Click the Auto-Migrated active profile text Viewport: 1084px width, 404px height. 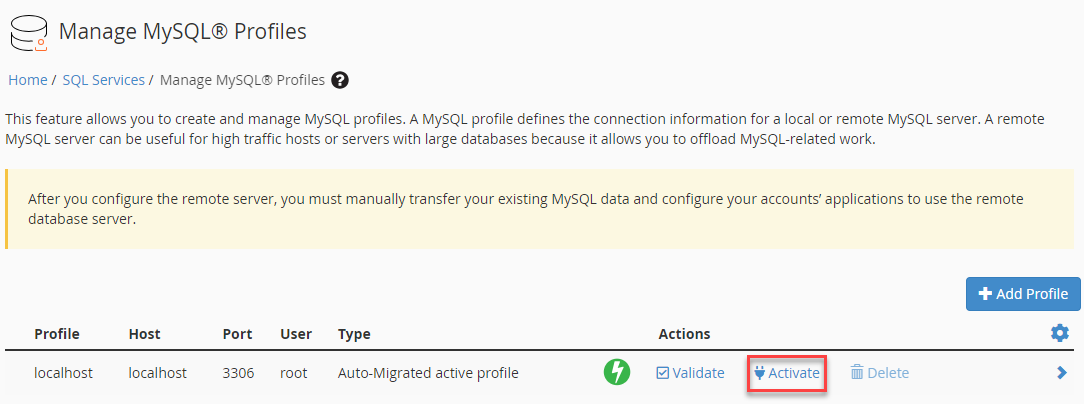coord(428,373)
